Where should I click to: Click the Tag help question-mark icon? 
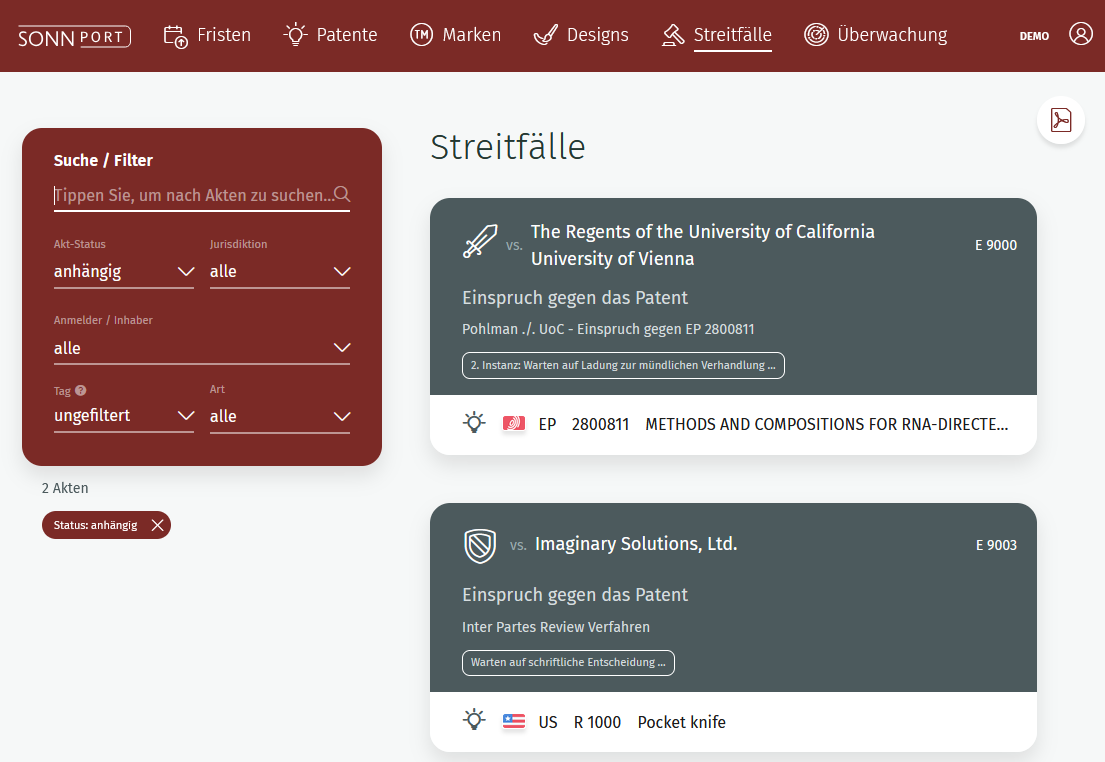(80, 391)
